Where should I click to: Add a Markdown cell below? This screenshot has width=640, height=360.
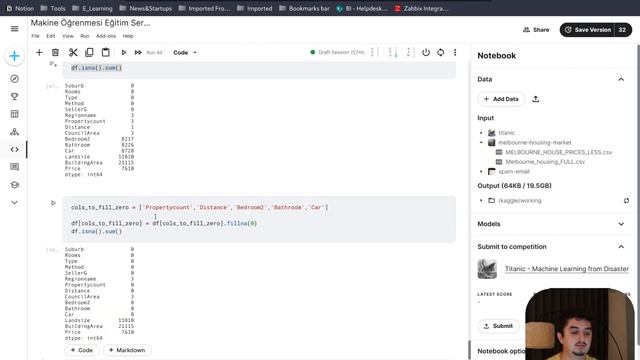127,350
